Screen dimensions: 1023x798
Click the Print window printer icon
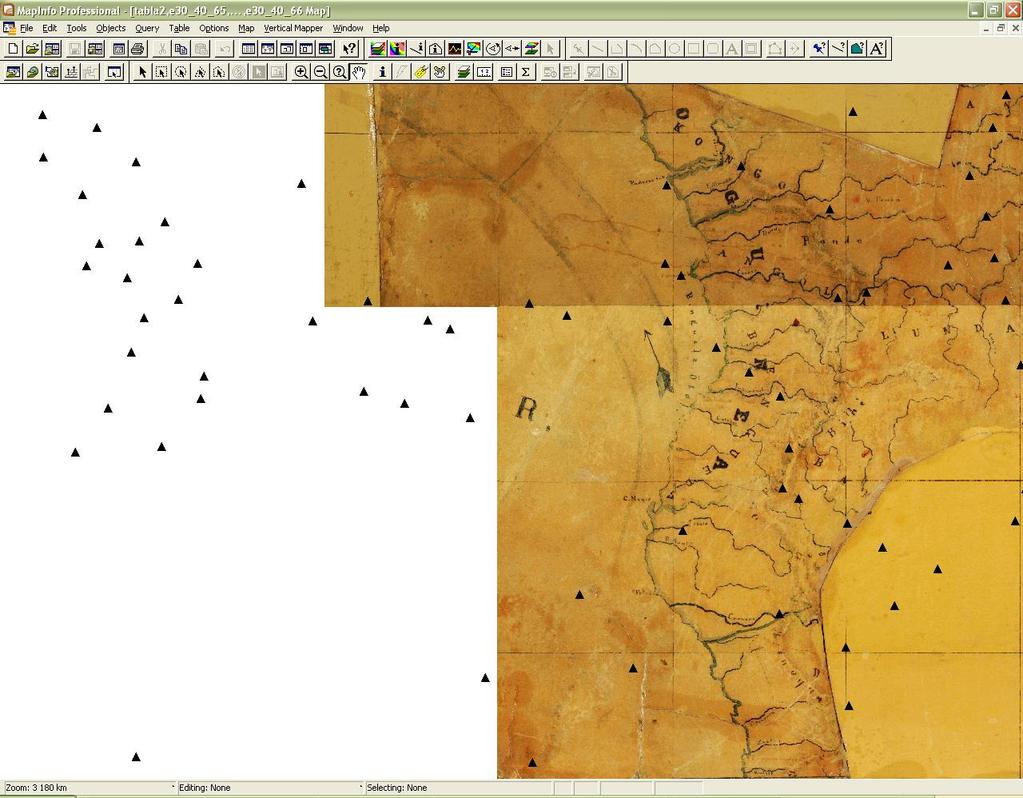coord(137,49)
